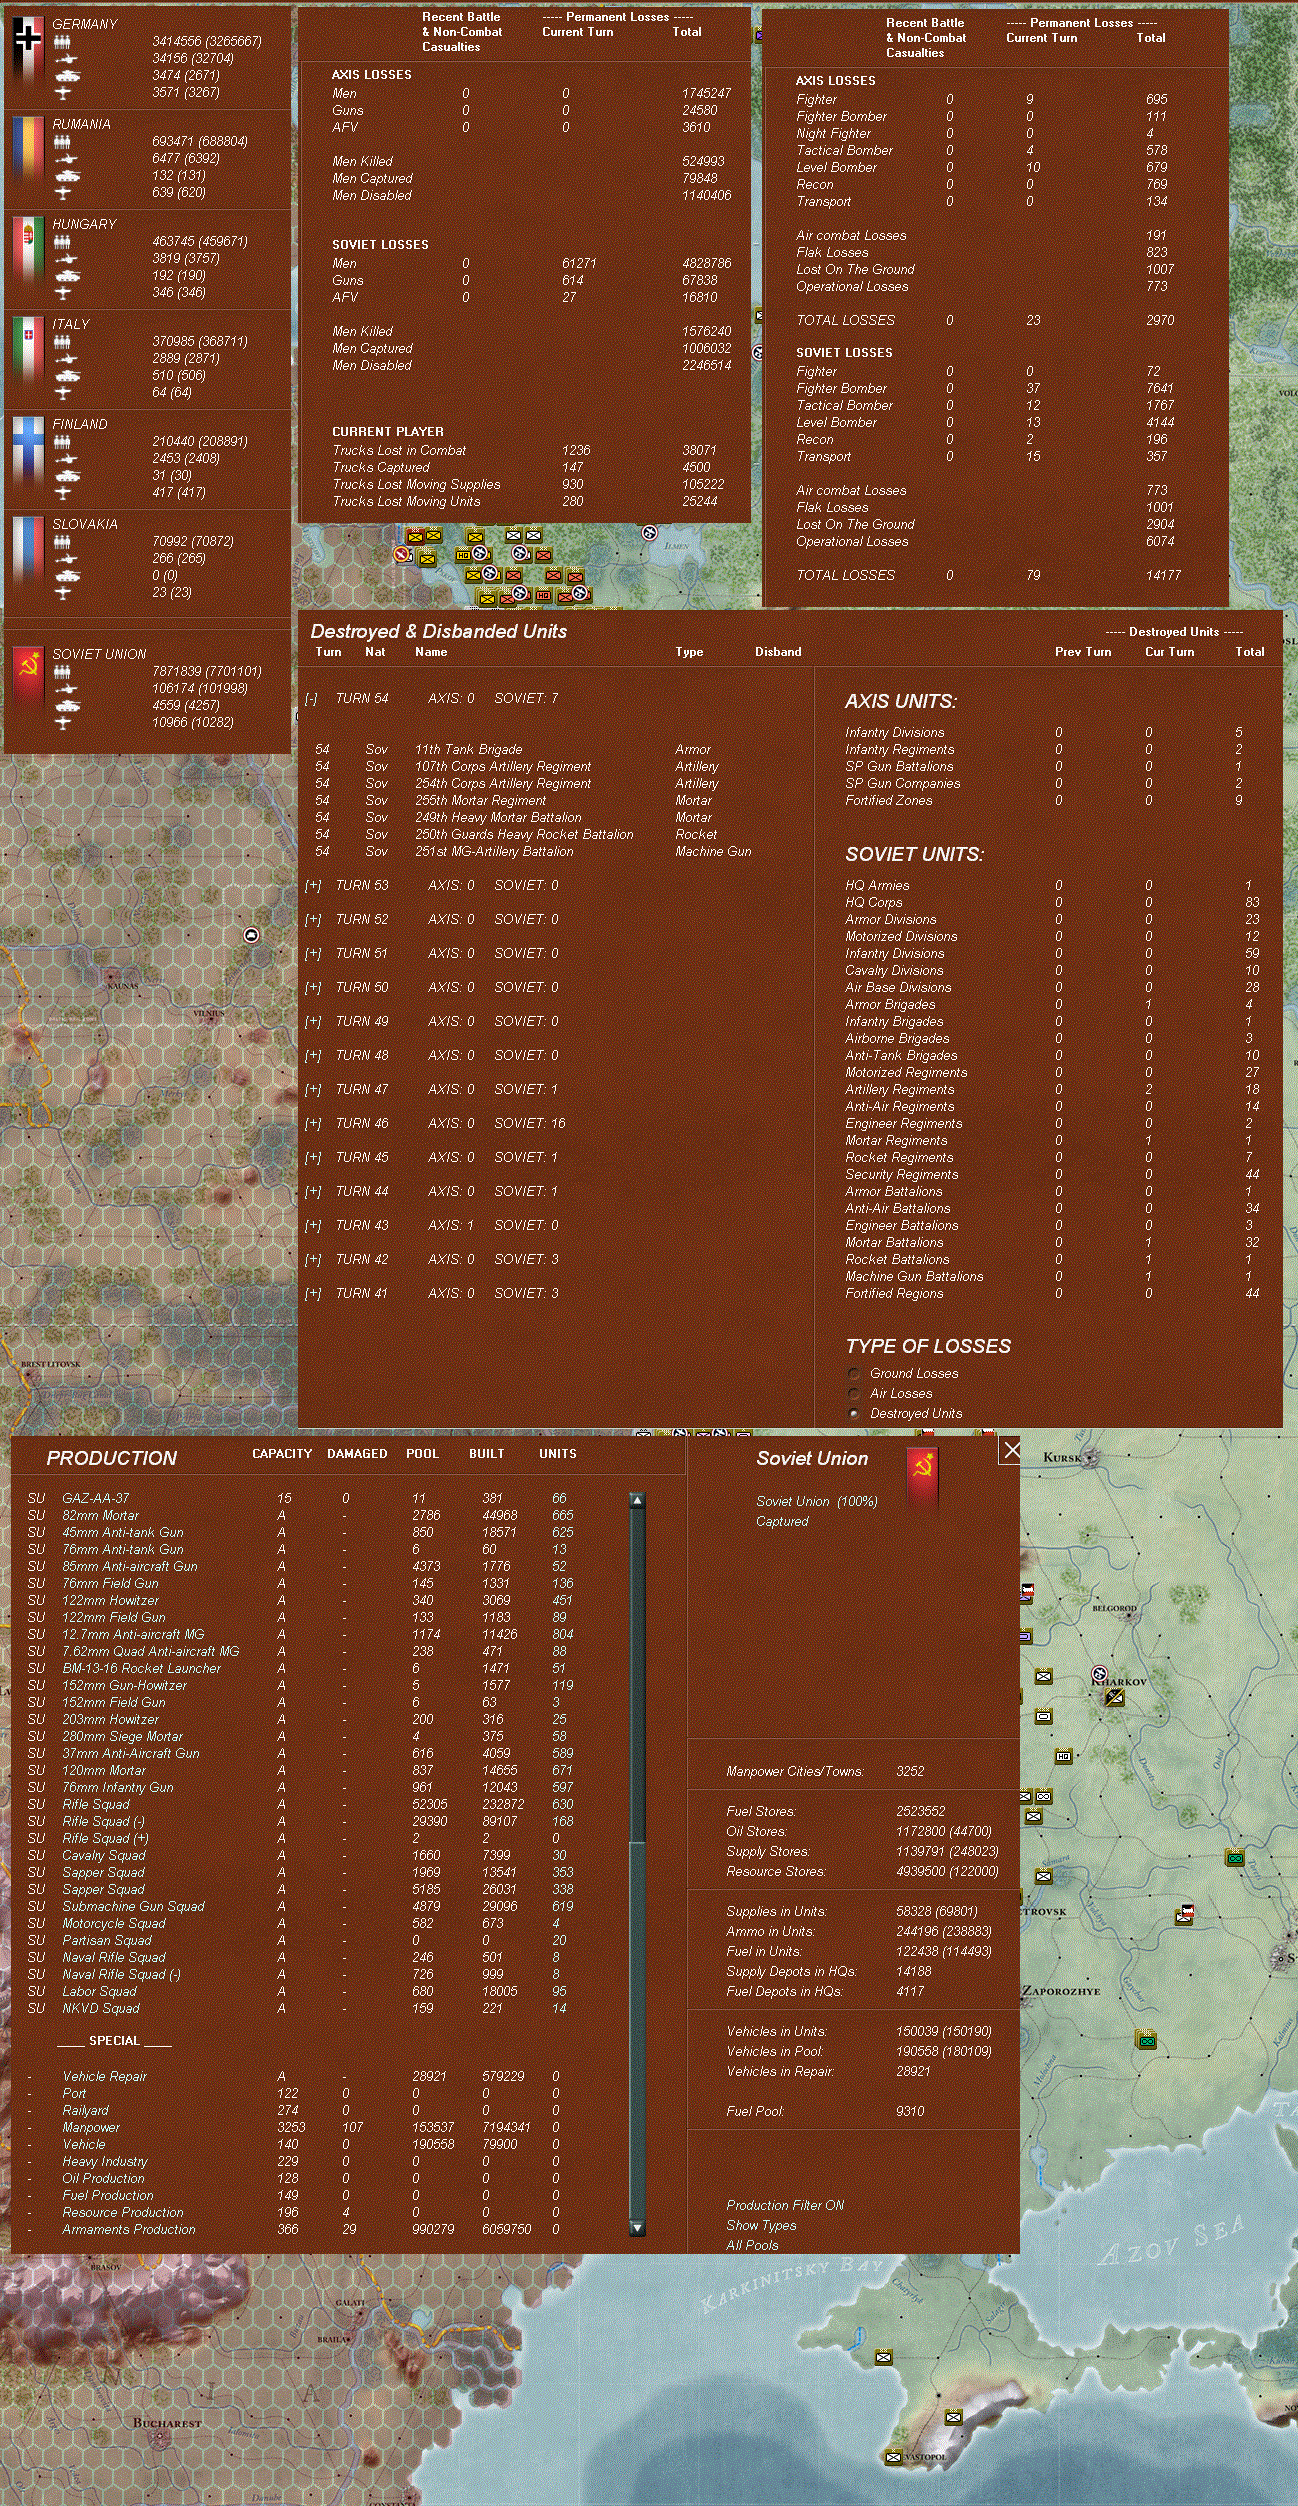The image size is (1298, 2506).
Task: Select the unit counter on Kharkov
Action: 1113,1697
